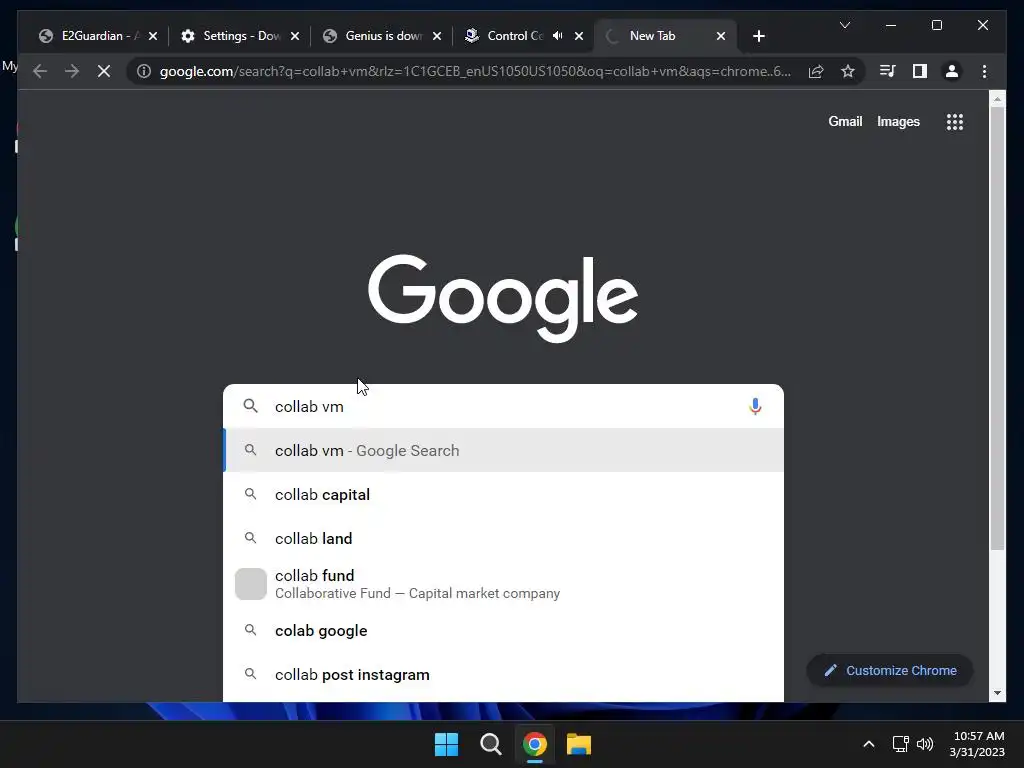Open the Google apps grid

[x=955, y=121]
